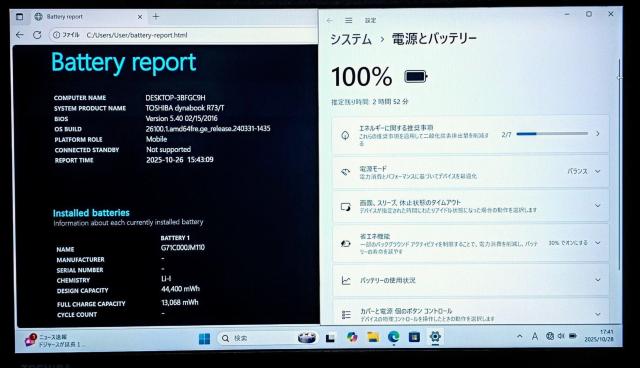Screen dimensions: 640x368
Task: Expand the 省エネ機能 energy saver section
Action: 471,243
